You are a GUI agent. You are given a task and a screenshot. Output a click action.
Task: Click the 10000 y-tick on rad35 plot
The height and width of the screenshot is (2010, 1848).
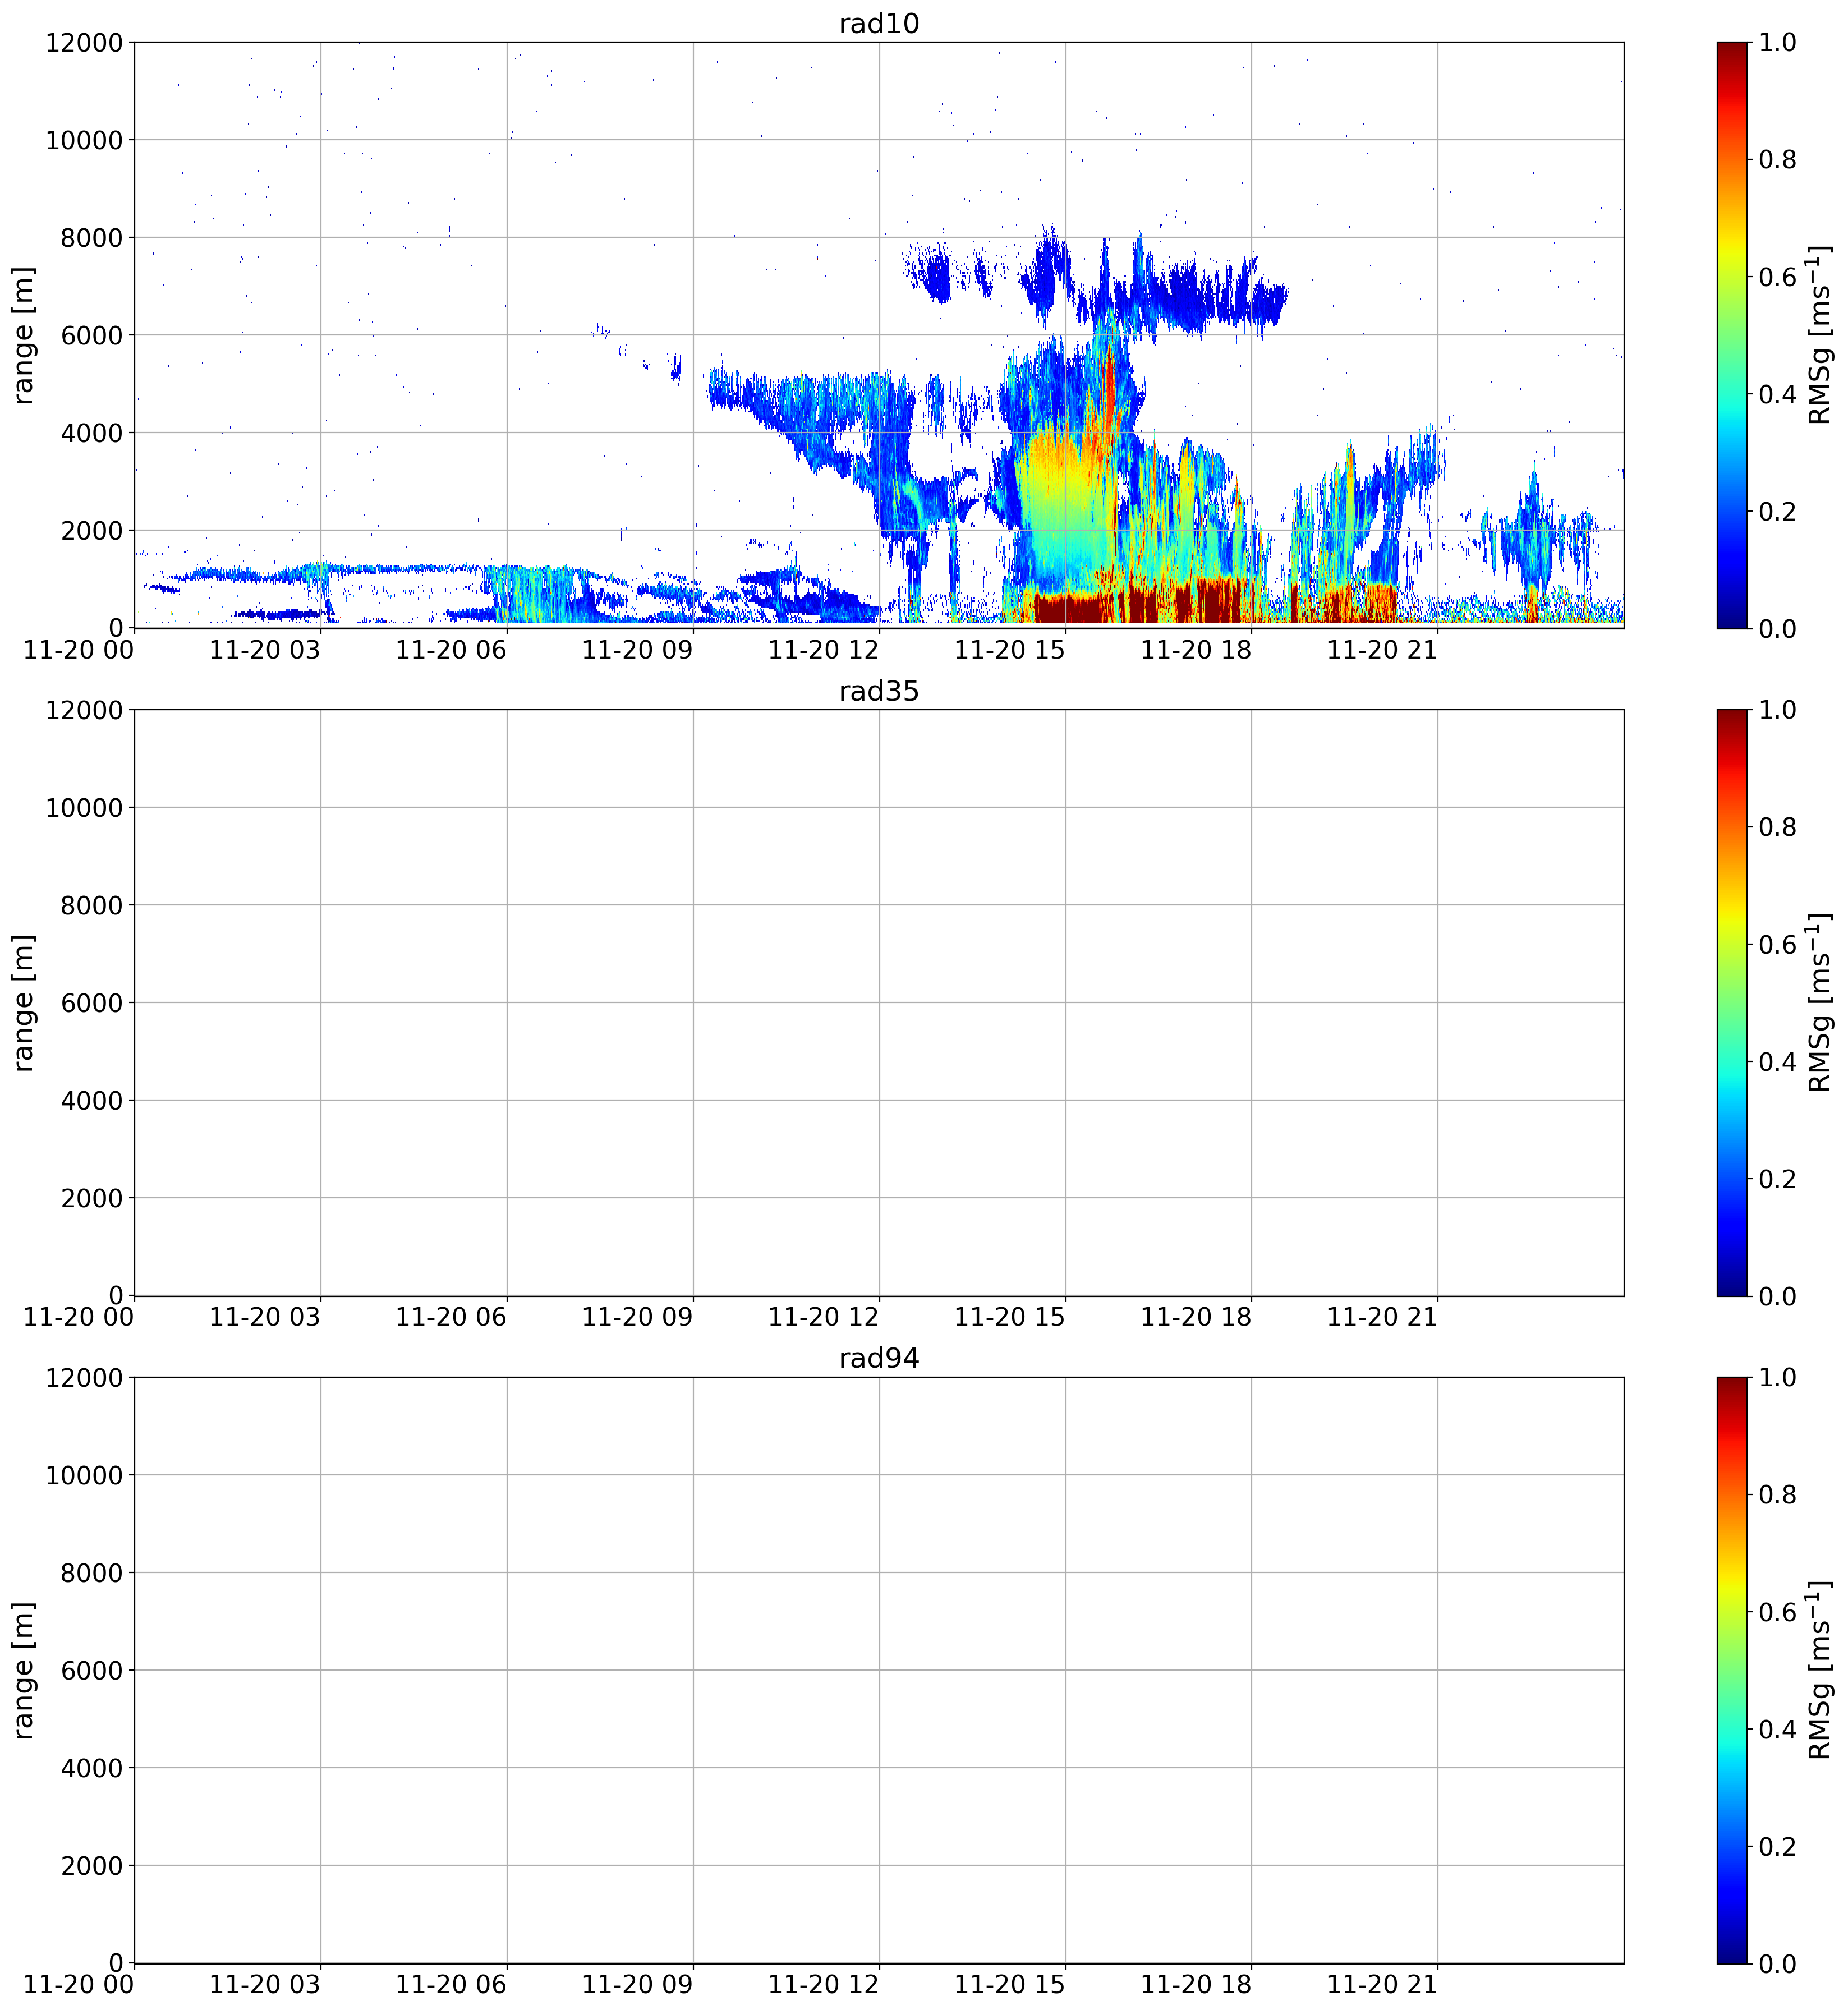click(x=84, y=808)
